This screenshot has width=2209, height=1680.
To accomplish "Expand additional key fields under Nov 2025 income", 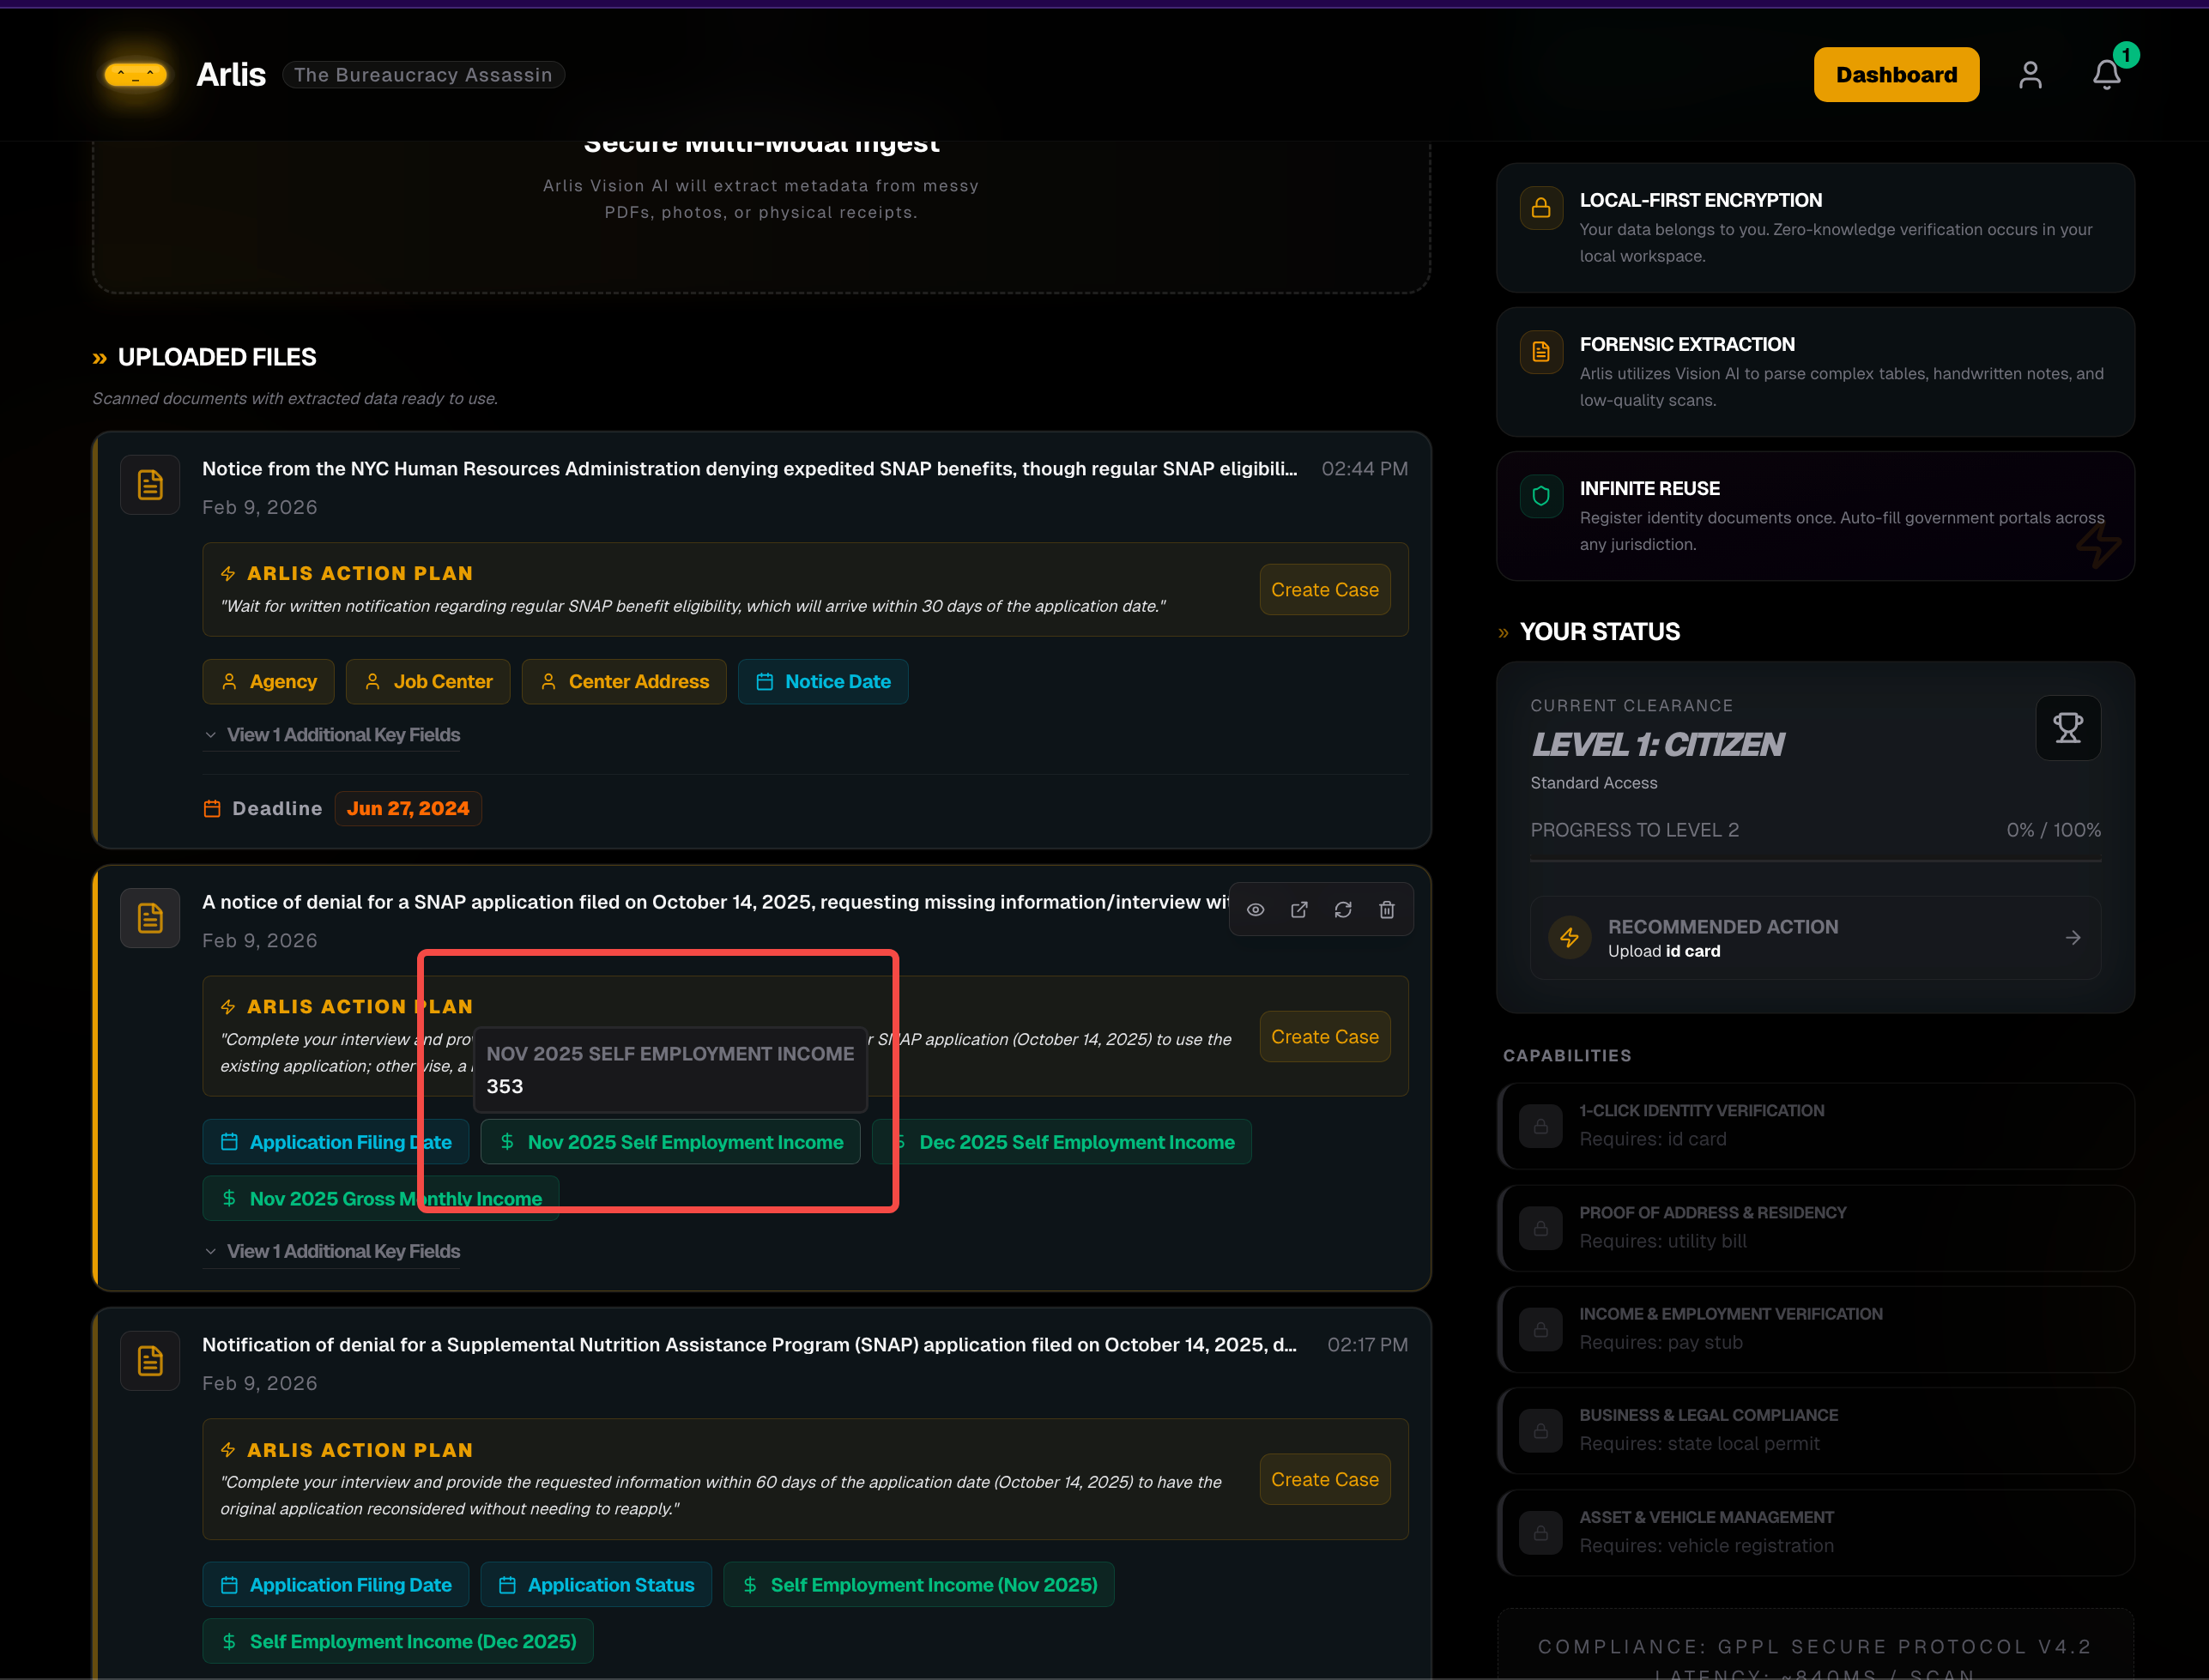I will coord(343,1251).
